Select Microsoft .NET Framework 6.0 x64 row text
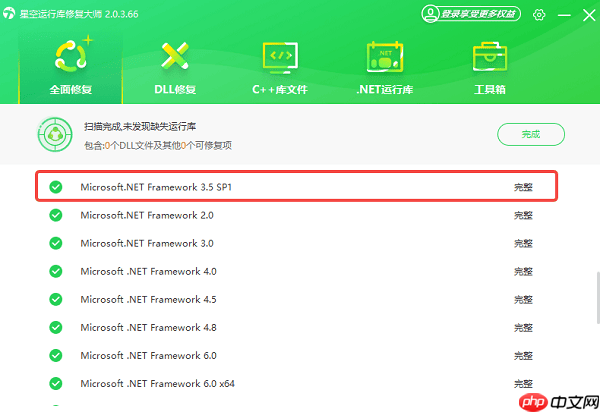600x412 pixels. tap(158, 383)
